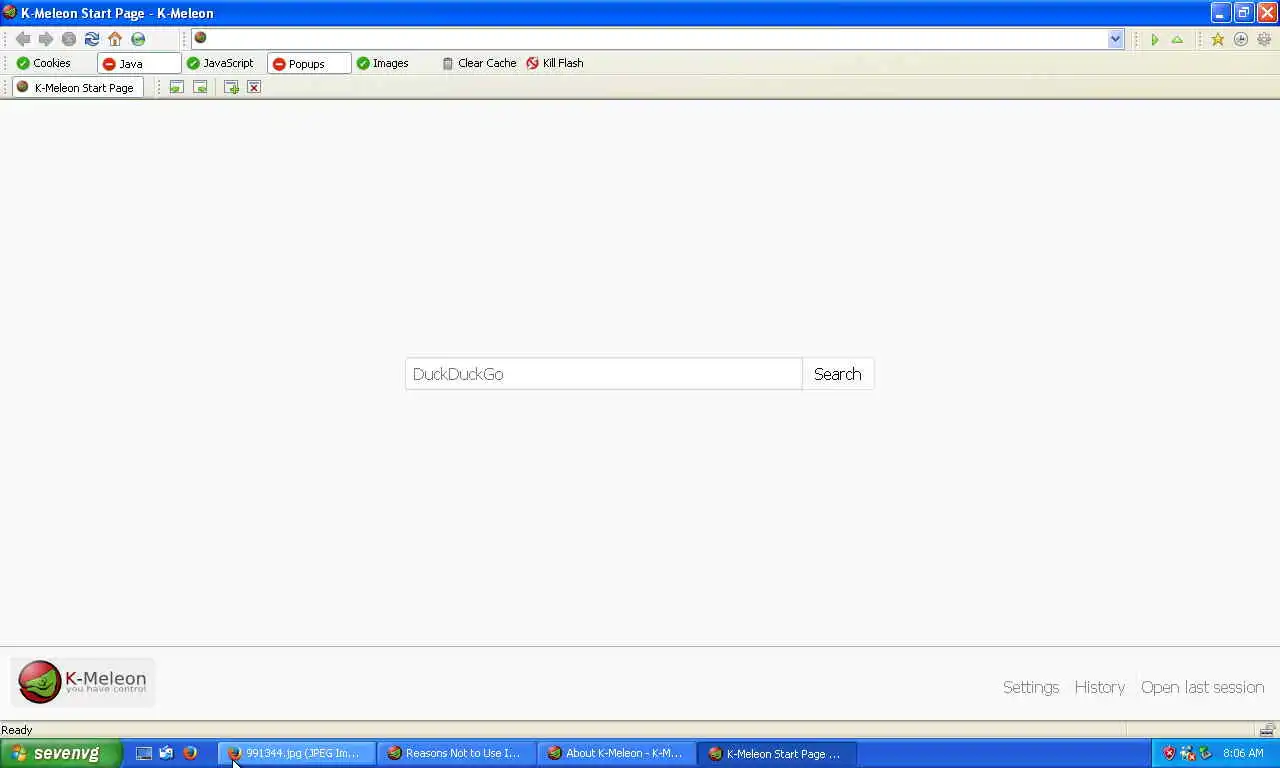This screenshot has width=1280, height=768.
Task: Click into the DuckDuckGo search field
Action: [604, 374]
